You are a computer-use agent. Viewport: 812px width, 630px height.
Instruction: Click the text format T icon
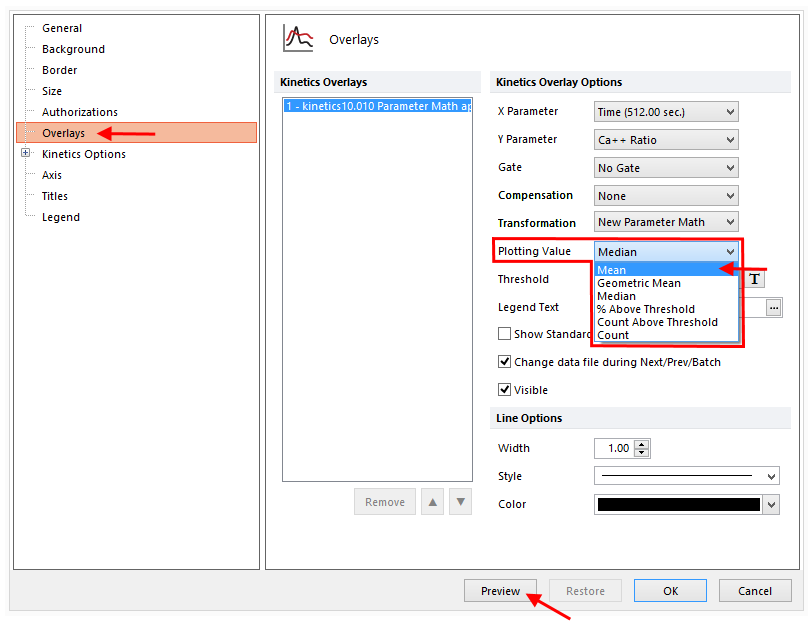click(x=755, y=279)
